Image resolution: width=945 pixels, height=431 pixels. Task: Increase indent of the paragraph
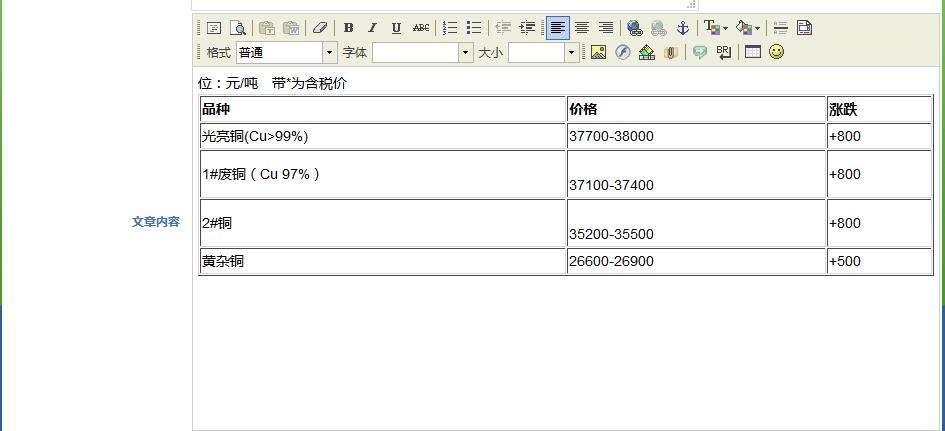(x=527, y=28)
